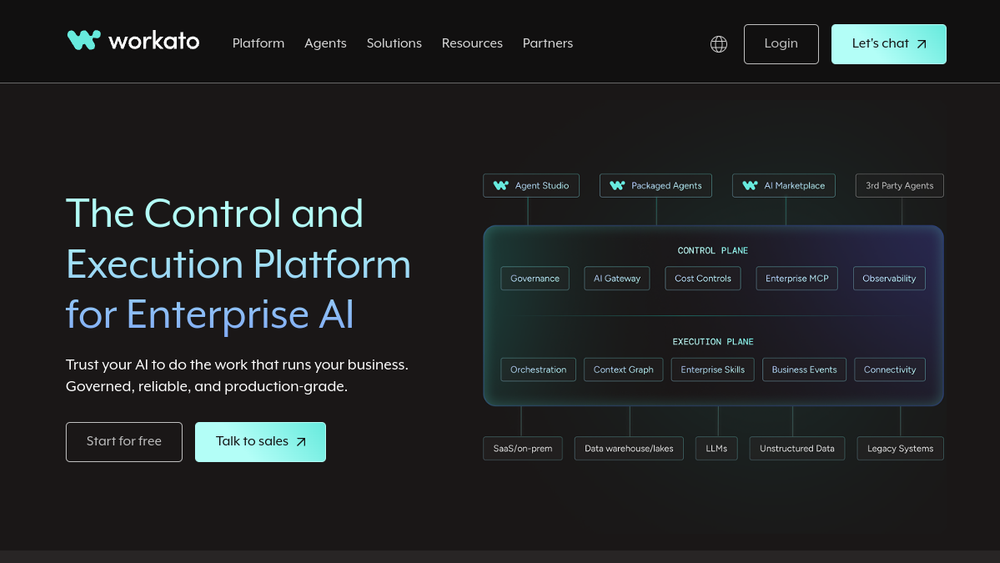Open the language globe selector
The height and width of the screenshot is (563, 1000).
click(719, 44)
